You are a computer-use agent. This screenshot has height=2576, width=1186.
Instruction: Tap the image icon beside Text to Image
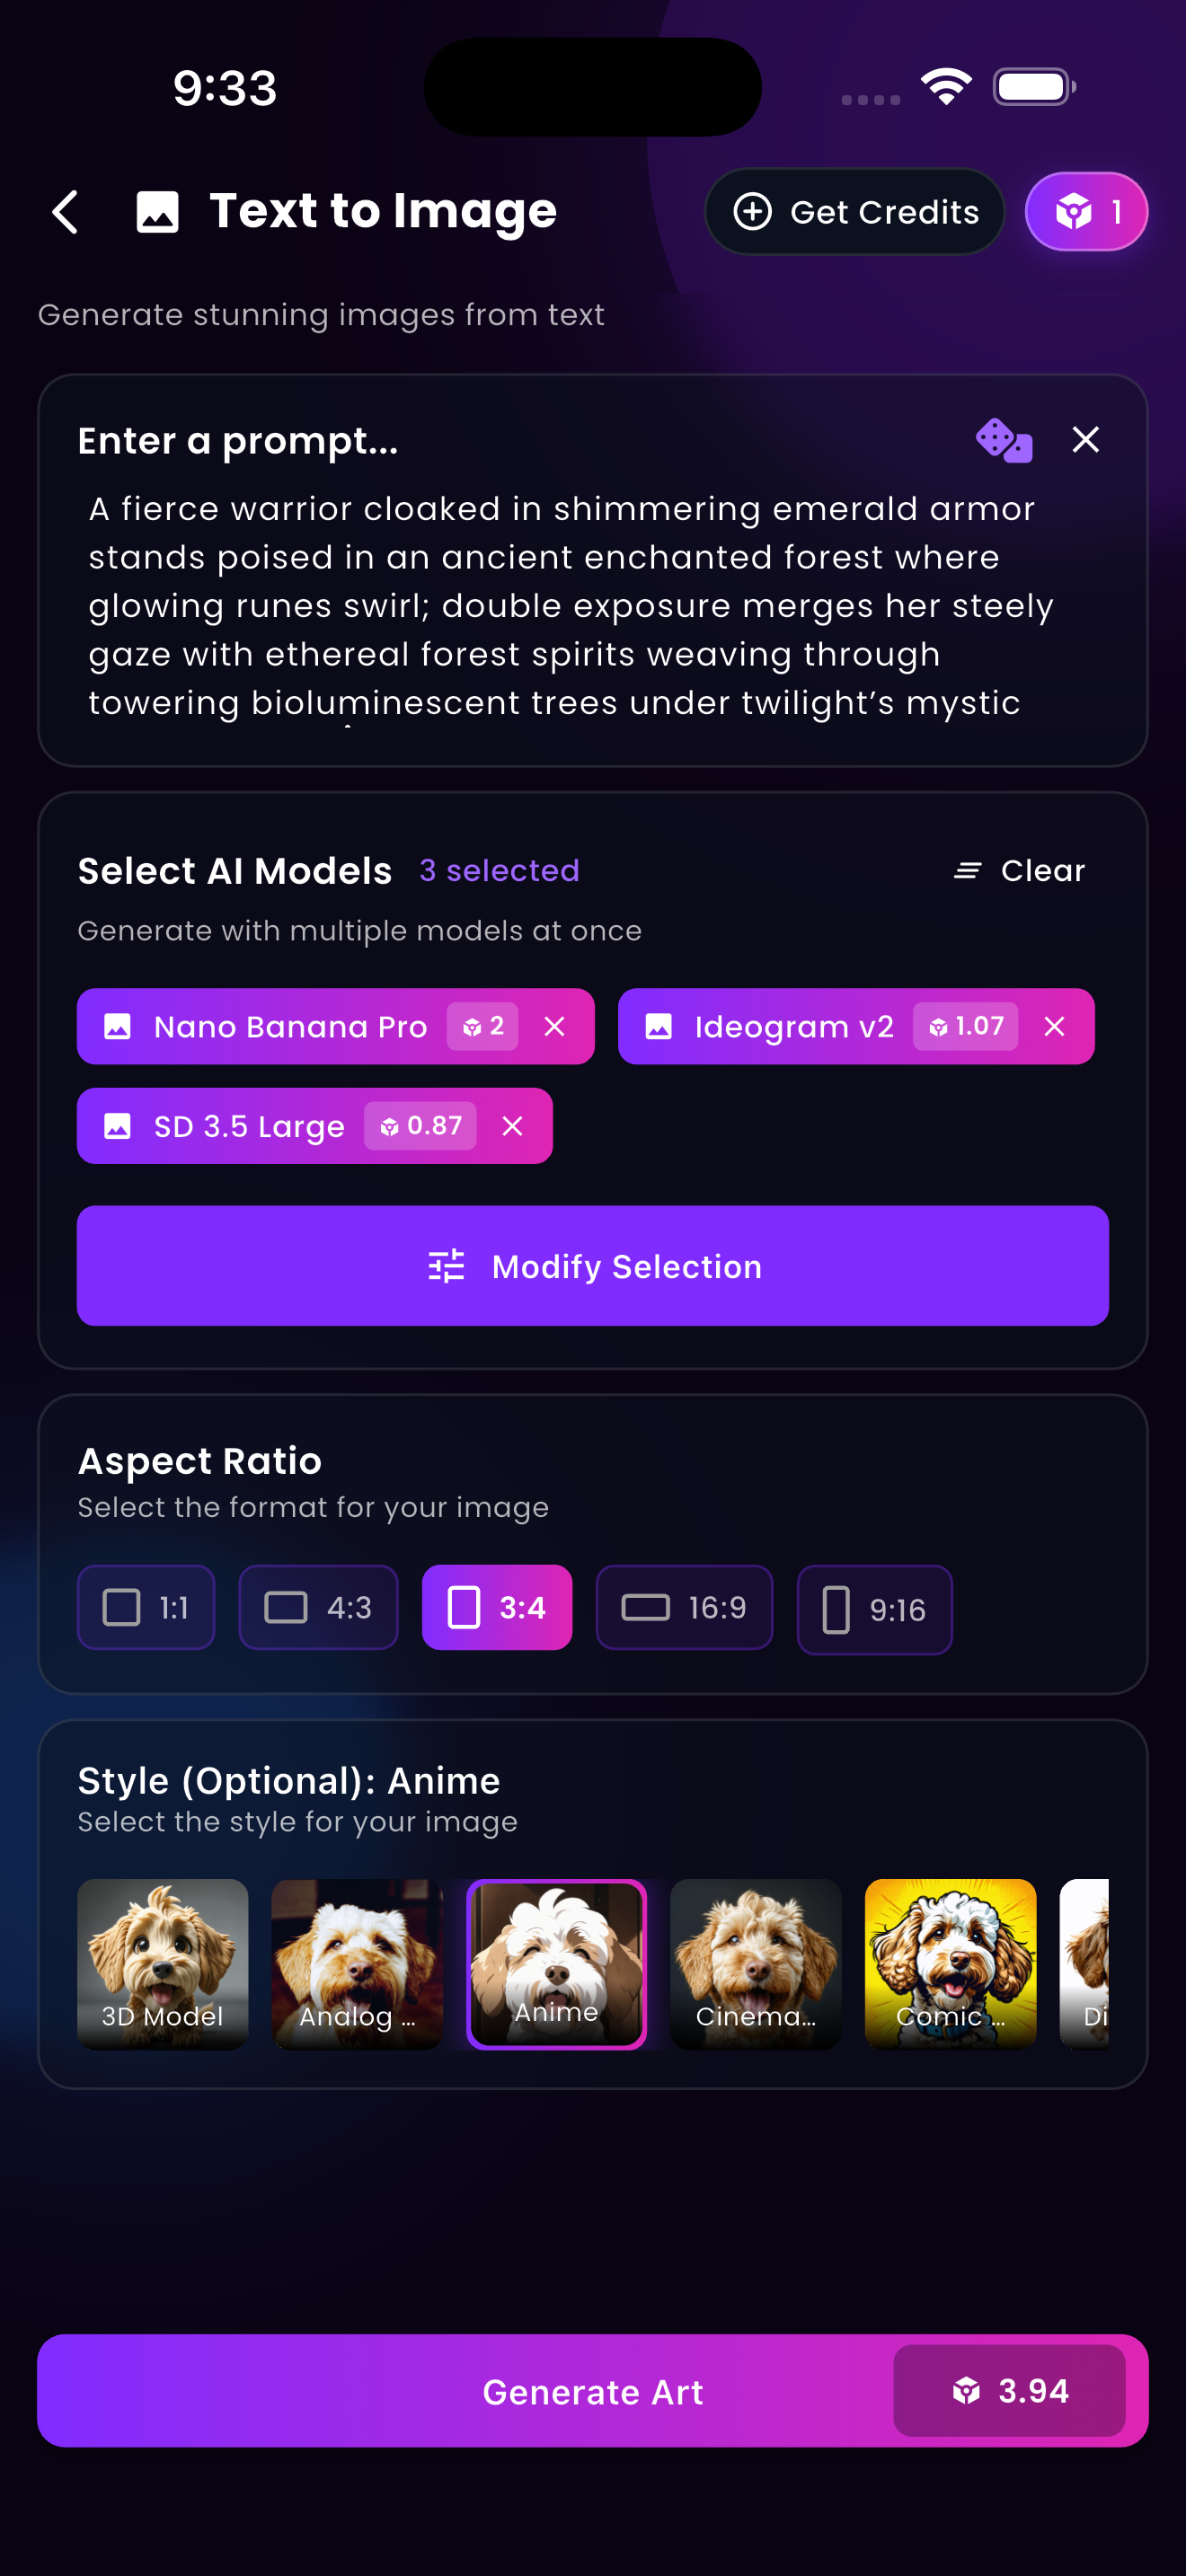[x=155, y=211]
